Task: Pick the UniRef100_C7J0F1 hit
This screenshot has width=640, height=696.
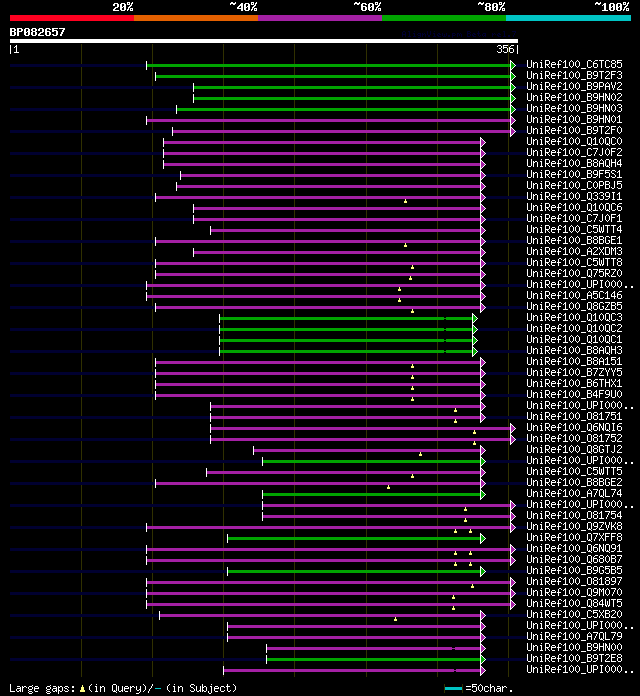Action: coord(574,218)
